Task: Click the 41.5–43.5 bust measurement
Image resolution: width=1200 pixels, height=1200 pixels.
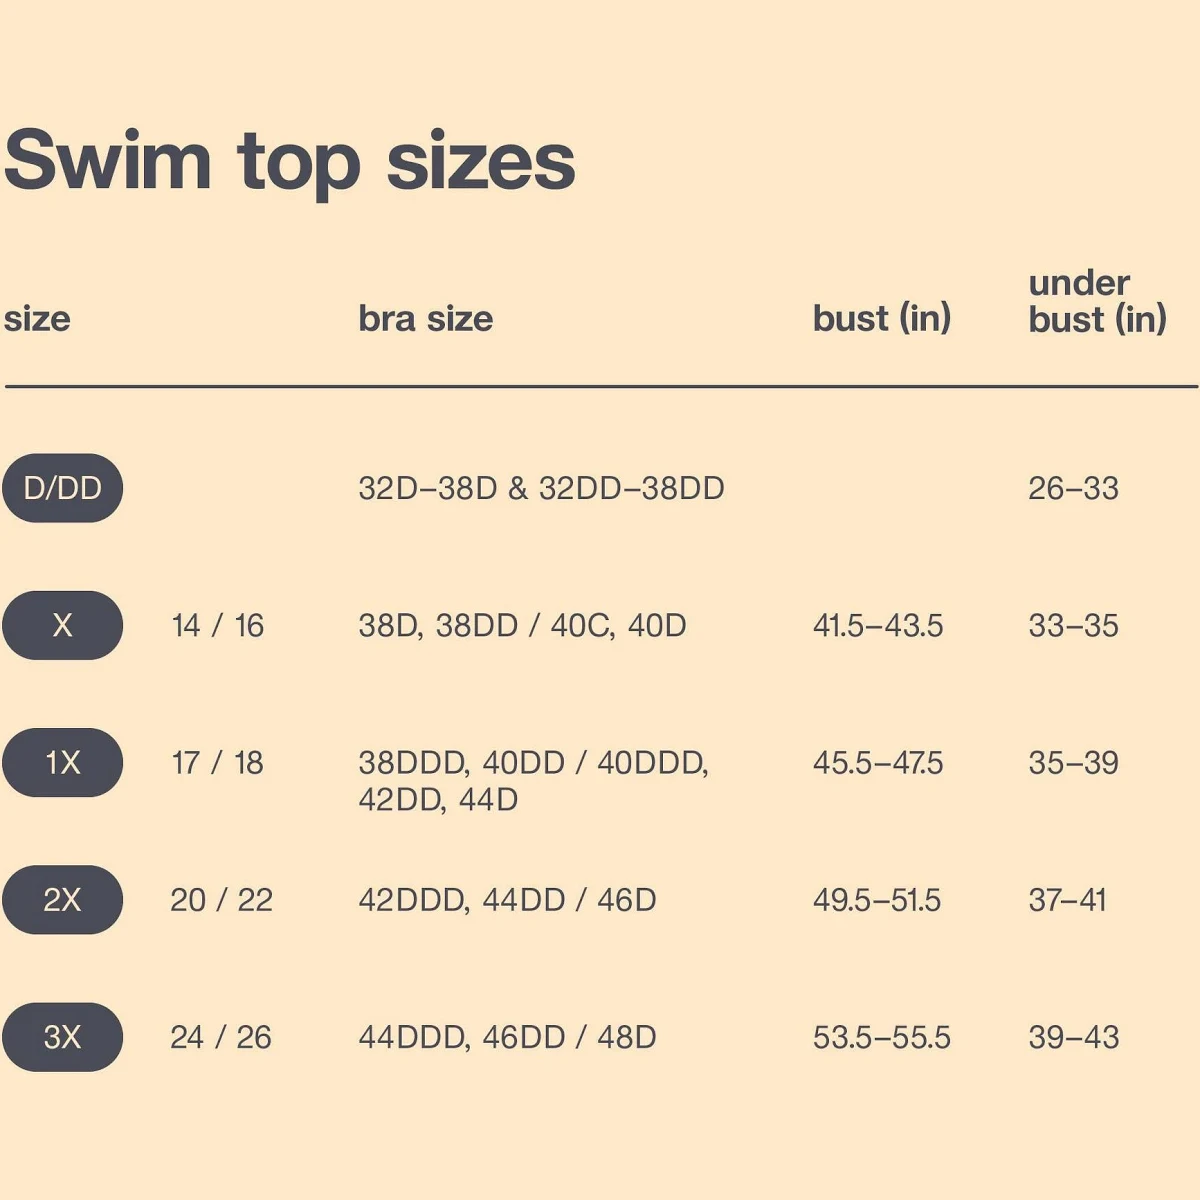Action: [x=878, y=626]
